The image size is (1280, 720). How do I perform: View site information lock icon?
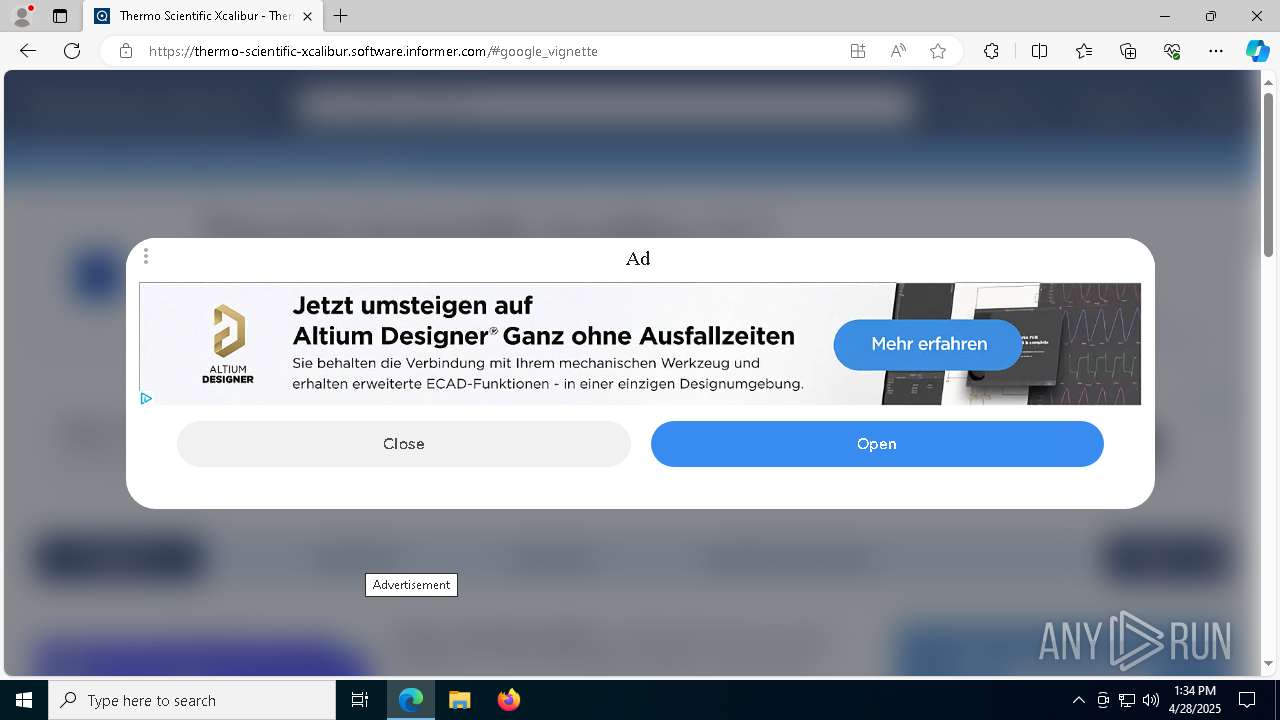pyautogui.click(x=126, y=51)
